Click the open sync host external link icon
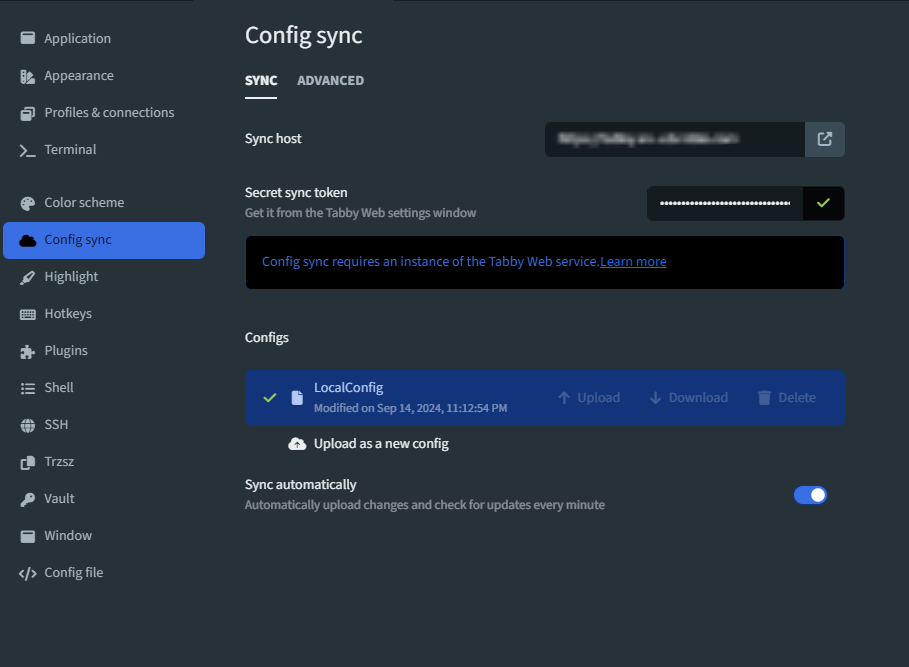This screenshot has width=909, height=667. 824,139
